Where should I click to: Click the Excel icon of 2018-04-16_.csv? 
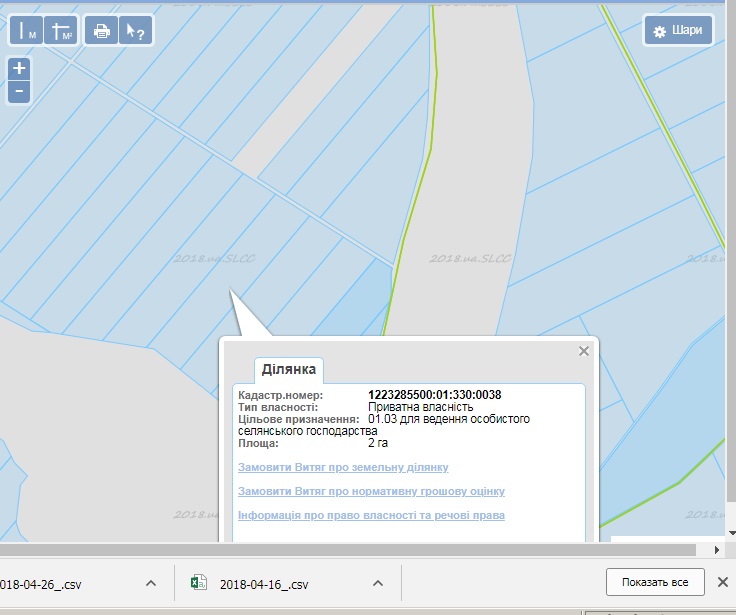(x=199, y=582)
